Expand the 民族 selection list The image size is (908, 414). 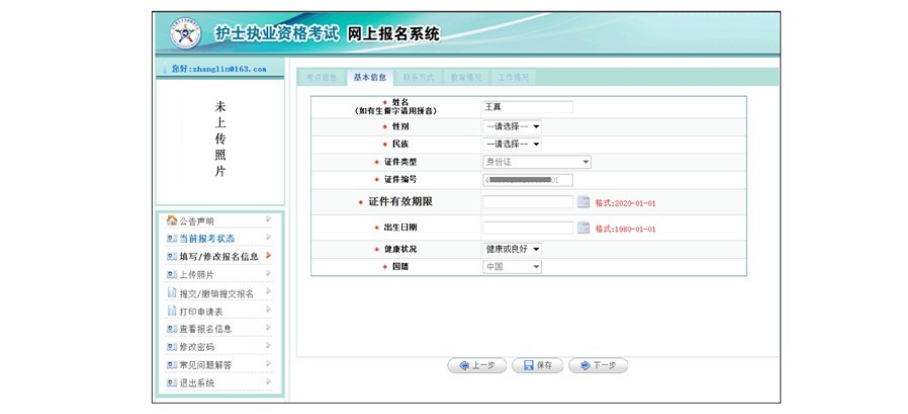[x=512, y=144]
